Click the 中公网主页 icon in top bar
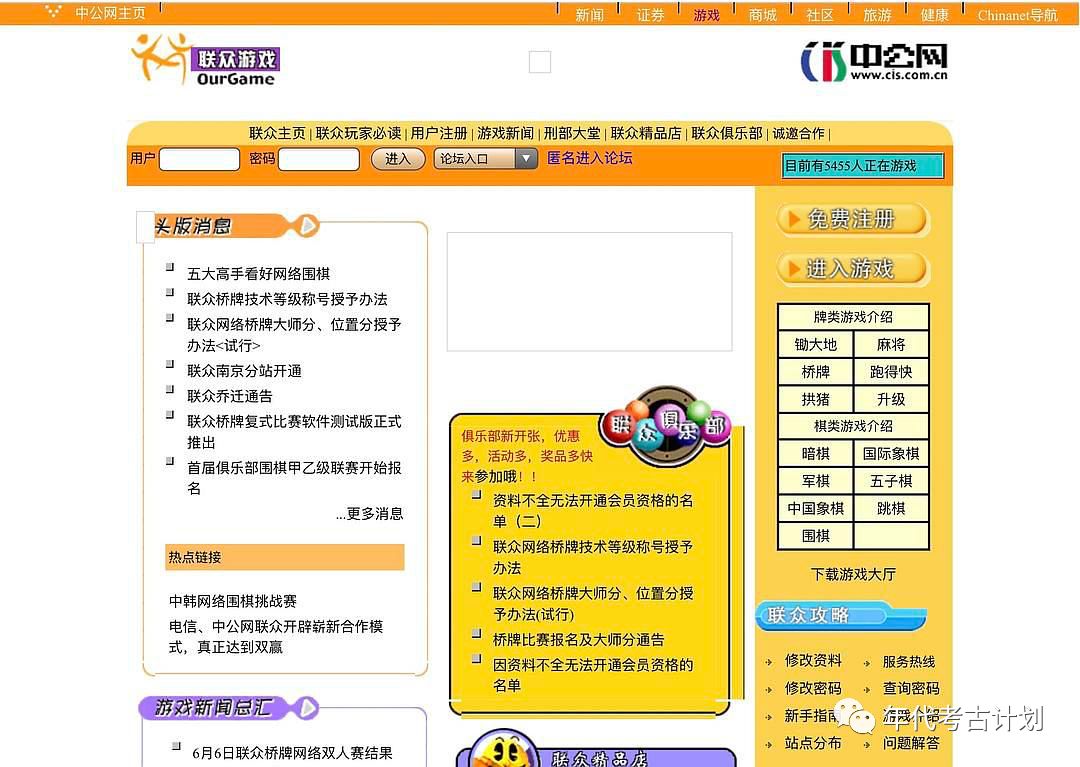The height and width of the screenshot is (767, 1080). tap(54, 13)
